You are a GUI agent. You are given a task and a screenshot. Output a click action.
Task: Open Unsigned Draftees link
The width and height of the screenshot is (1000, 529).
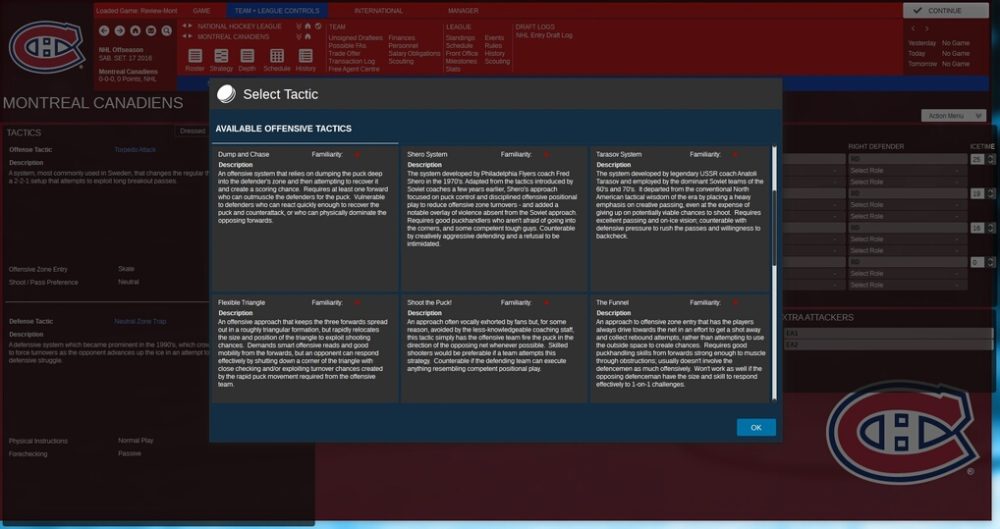tap(355, 38)
